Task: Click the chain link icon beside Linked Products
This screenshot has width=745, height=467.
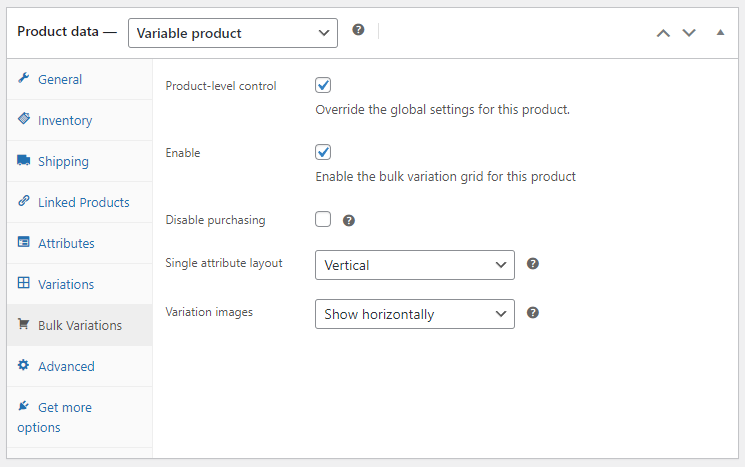Action: click(x=24, y=201)
